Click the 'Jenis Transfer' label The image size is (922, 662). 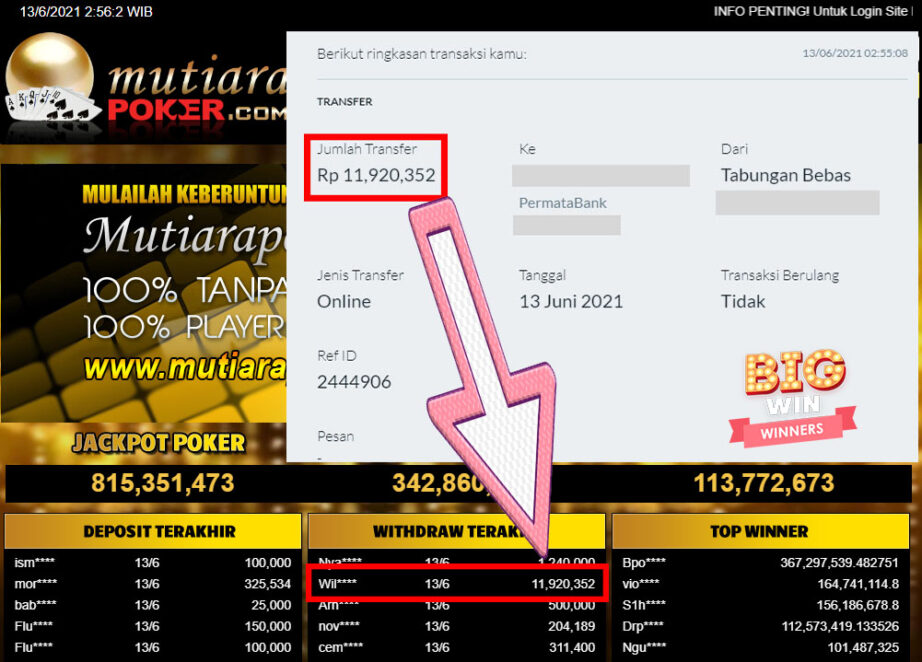tap(360, 275)
